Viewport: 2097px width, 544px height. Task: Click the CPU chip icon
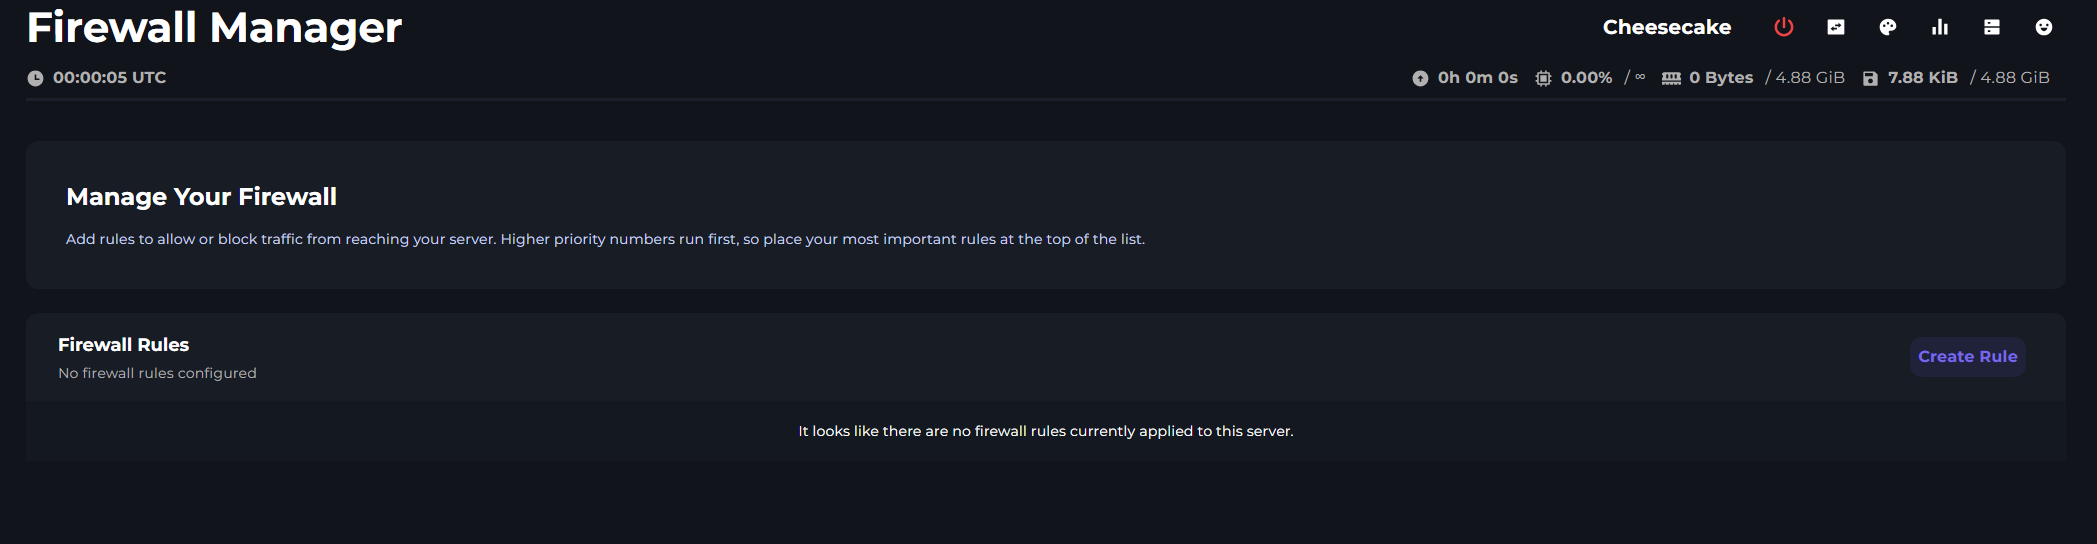coord(1543,78)
